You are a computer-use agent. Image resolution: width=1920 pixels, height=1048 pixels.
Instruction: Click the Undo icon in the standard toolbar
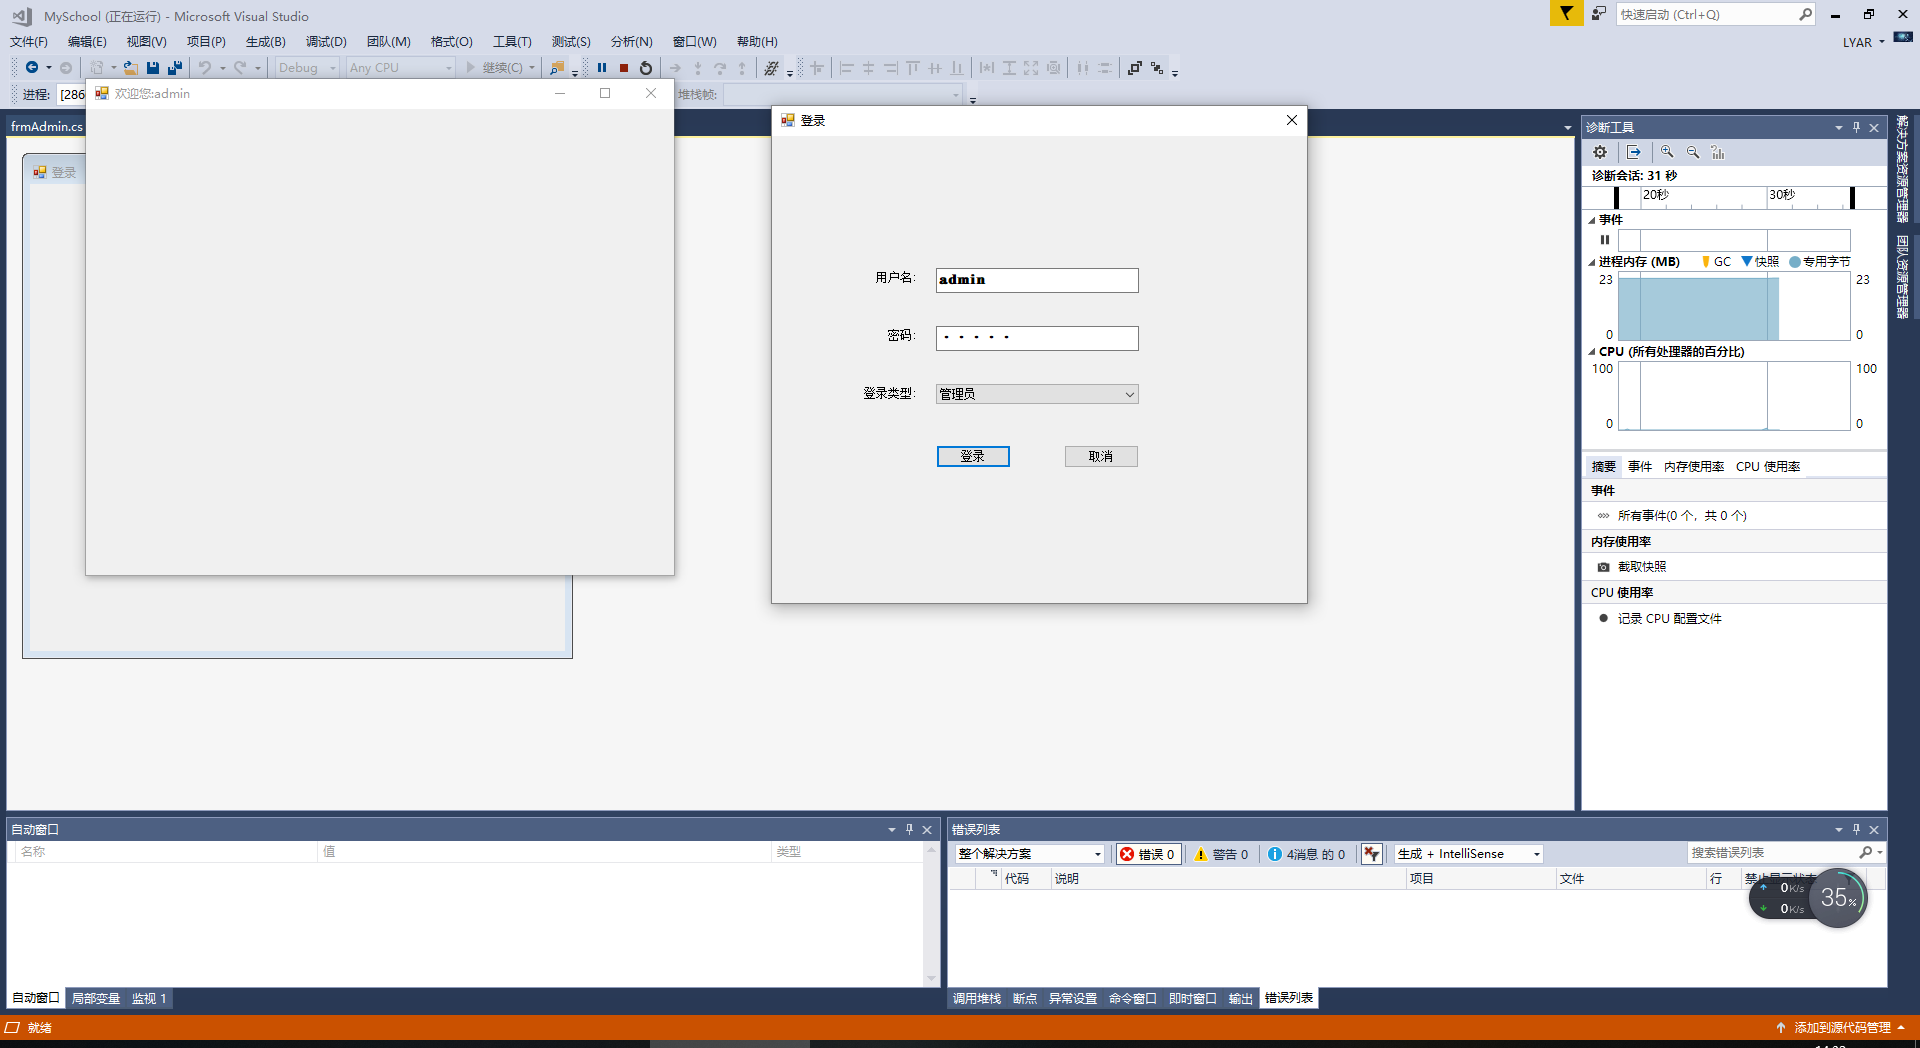point(204,67)
